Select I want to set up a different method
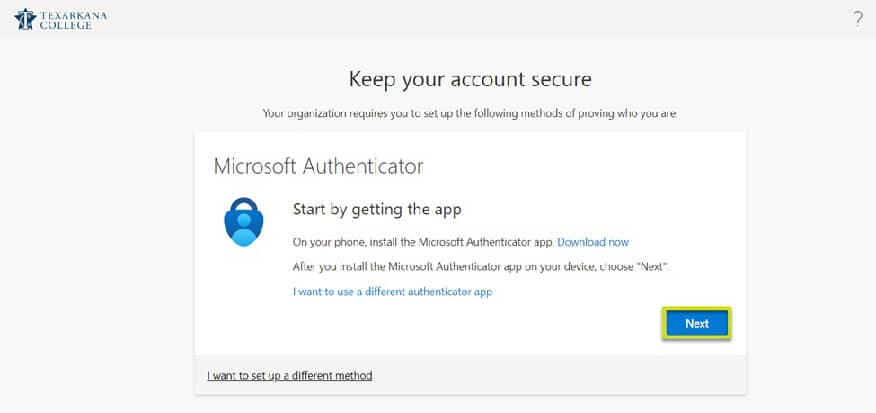Screen dimensions: 876x413 pos(289,376)
